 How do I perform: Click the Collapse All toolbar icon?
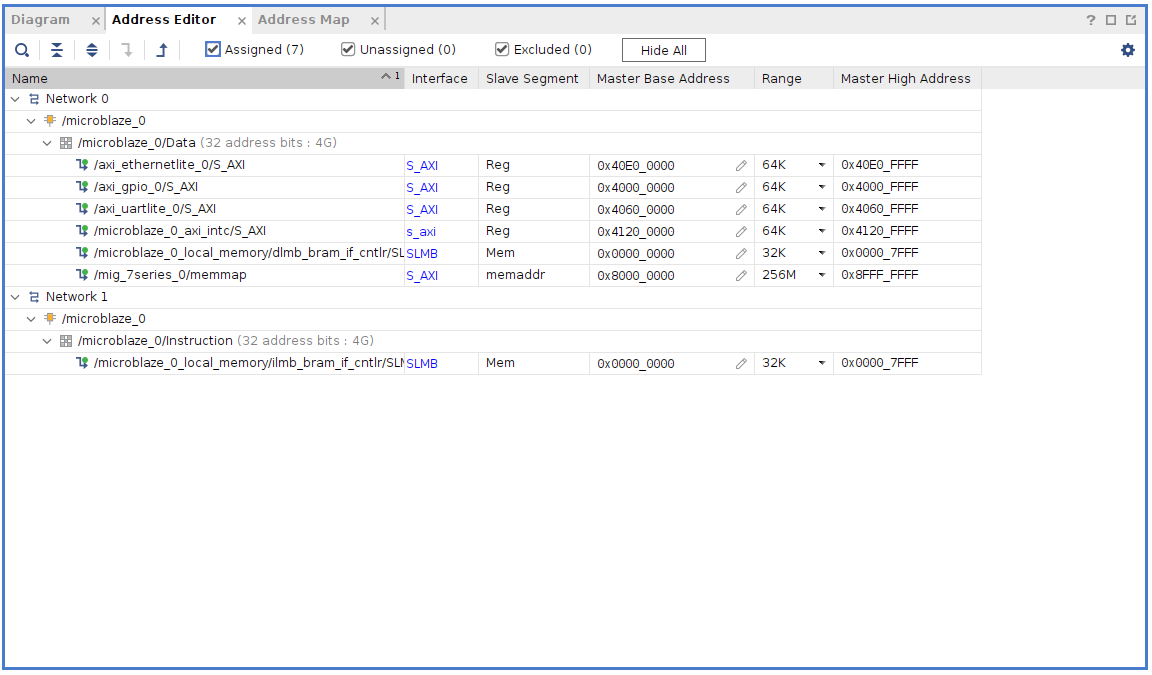57,50
